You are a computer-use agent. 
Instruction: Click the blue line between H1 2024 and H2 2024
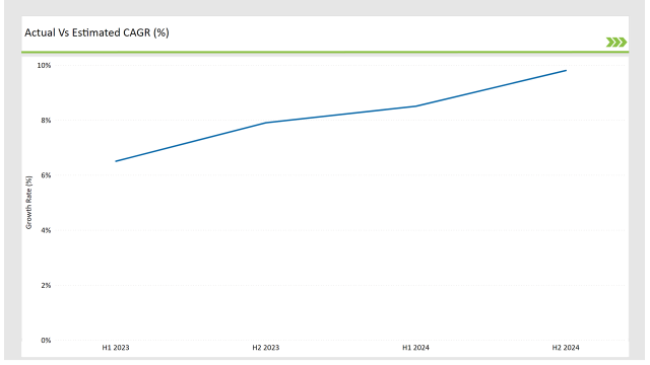coord(491,88)
